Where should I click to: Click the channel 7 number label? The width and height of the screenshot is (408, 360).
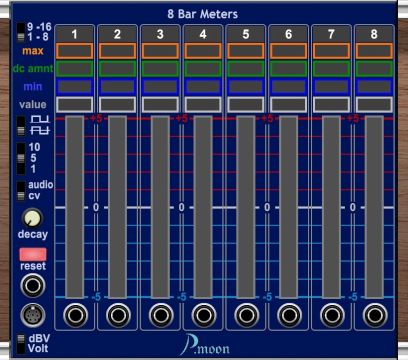[x=331, y=34]
